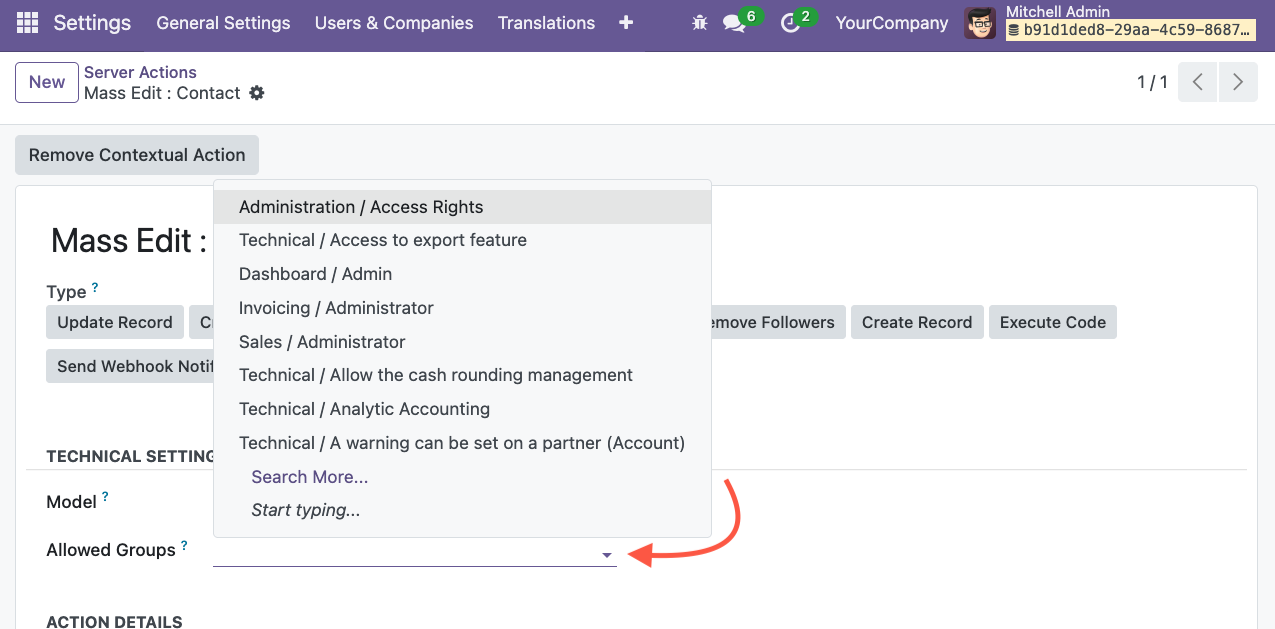This screenshot has width=1275, height=629.
Task: Choose Technical / Access to export feature
Action: pyautogui.click(x=462, y=240)
